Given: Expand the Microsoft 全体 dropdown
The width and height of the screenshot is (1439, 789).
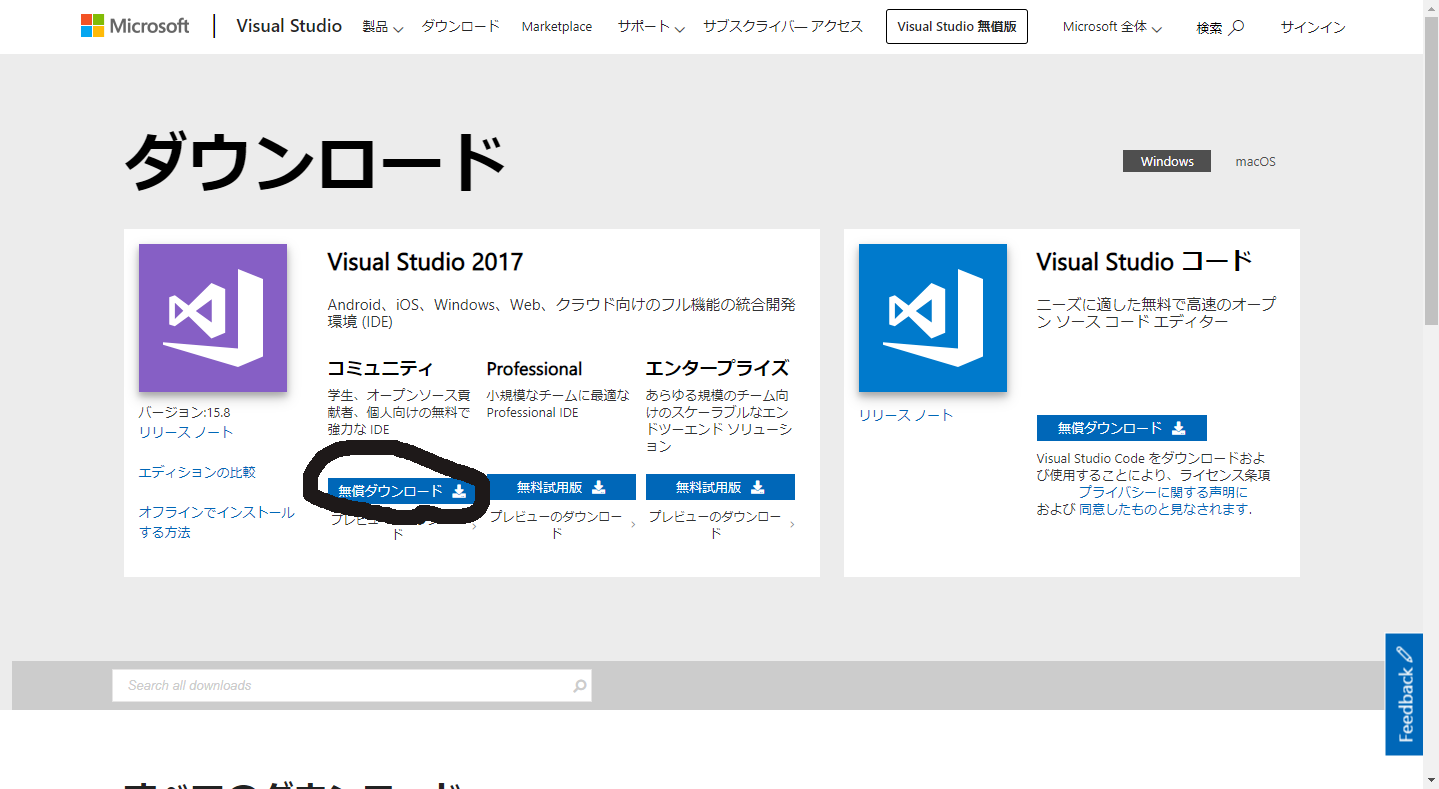Looking at the screenshot, I should (x=1112, y=27).
